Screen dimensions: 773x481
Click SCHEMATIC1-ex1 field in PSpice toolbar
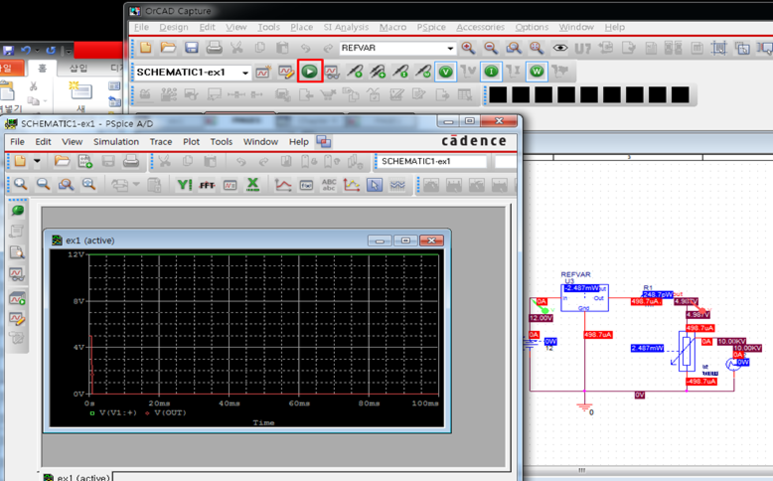(431, 161)
